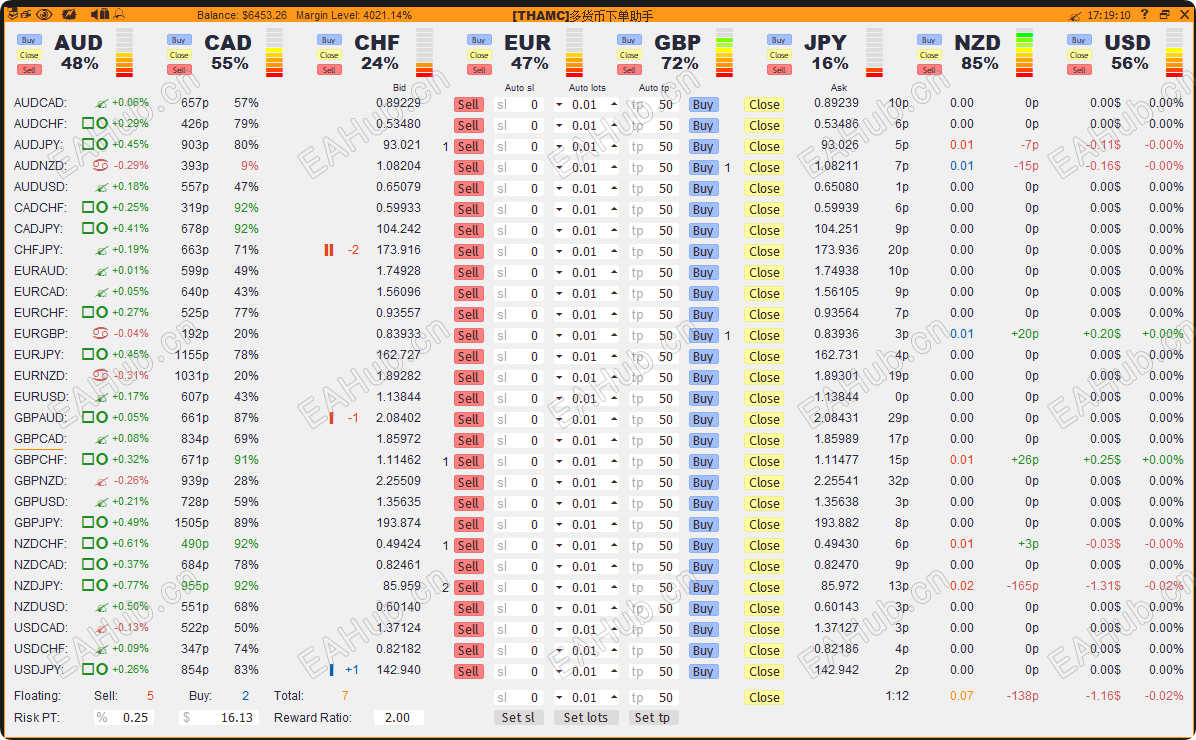The width and height of the screenshot is (1196, 740).
Task: Click the red crab icon in the AUDNZD row
Action: (100, 166)
